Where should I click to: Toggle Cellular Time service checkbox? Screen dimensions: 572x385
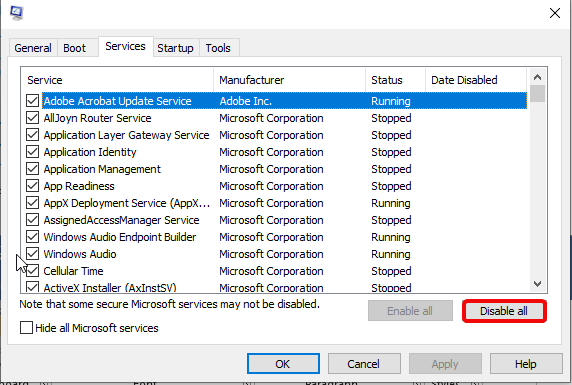(32, 271)
